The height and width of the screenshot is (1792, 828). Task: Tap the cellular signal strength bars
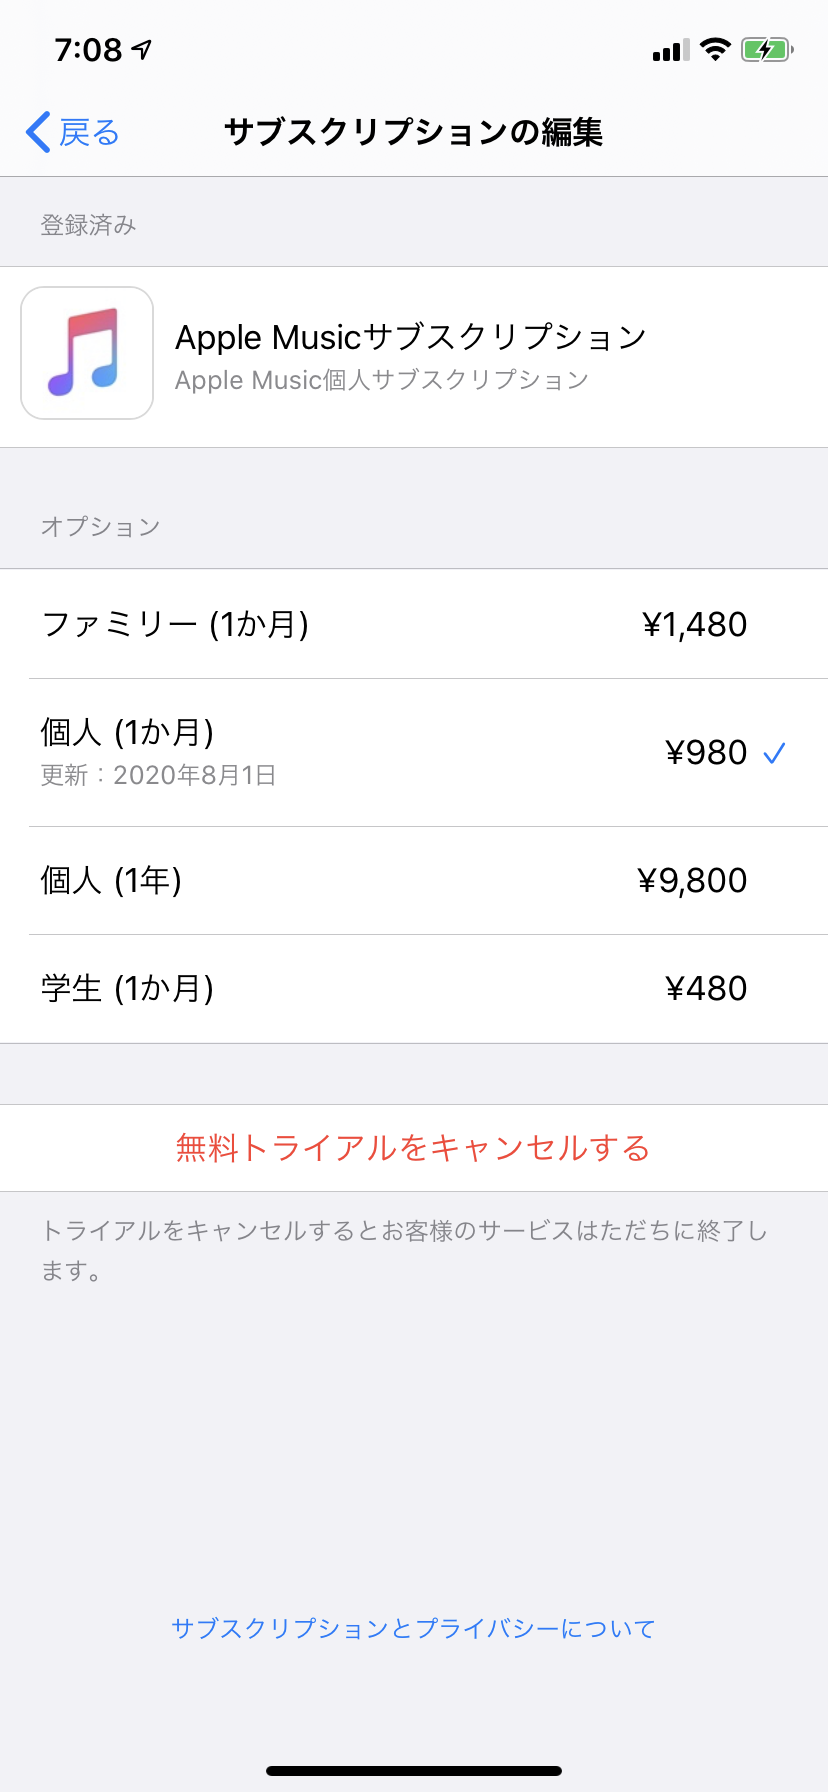pyautogui.click(x=670, y=50)
